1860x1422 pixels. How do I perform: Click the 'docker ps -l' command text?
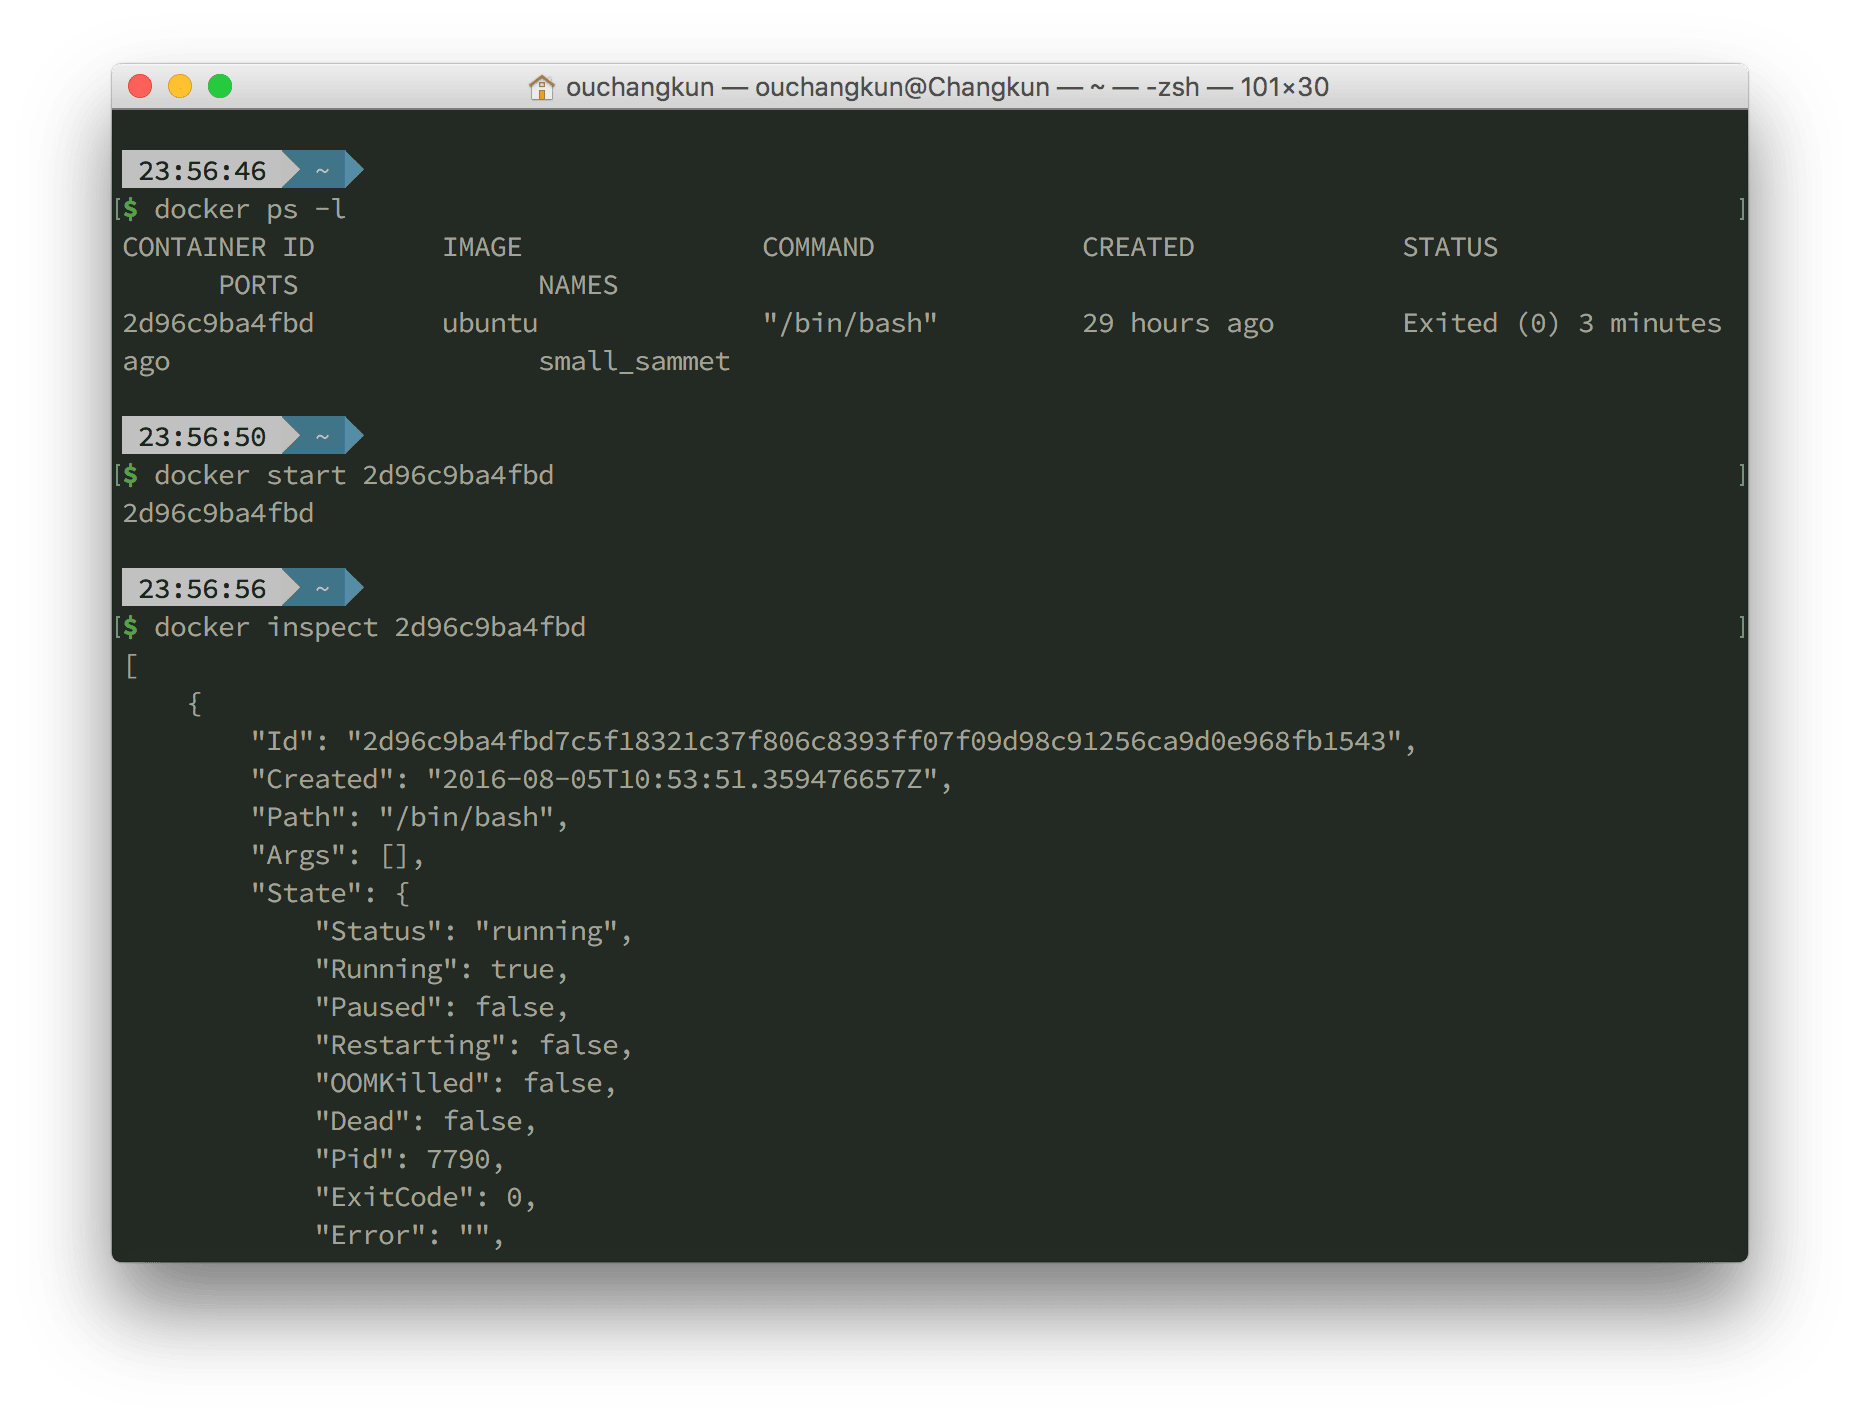(x=250, y=209)
